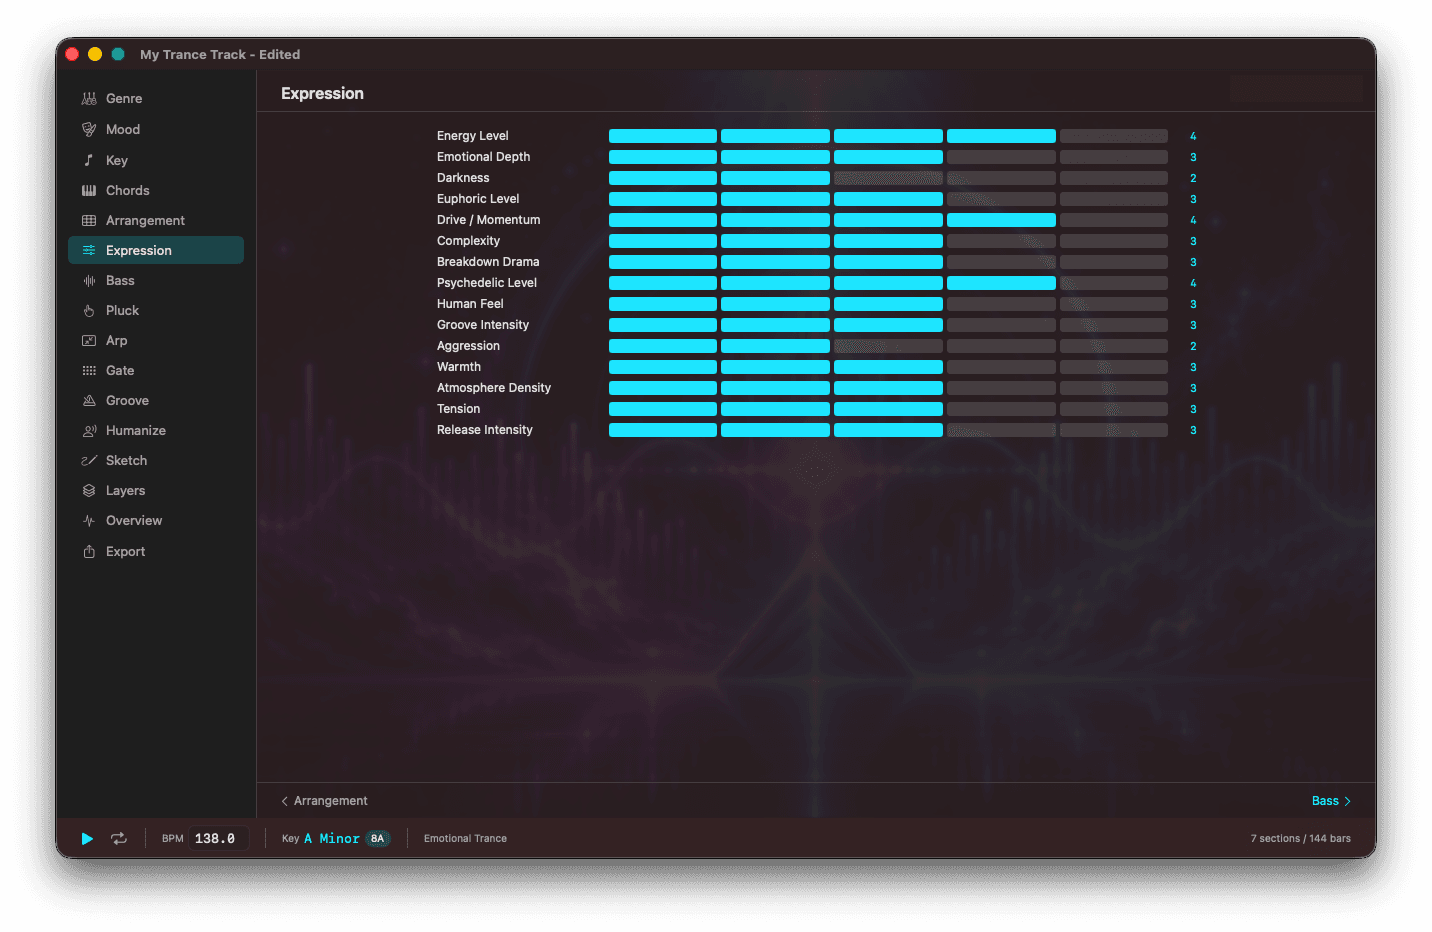Click the Overview pulse icon
Image resolution: width=1432 pixels, height=932 pixels.
tap(89, 521)
